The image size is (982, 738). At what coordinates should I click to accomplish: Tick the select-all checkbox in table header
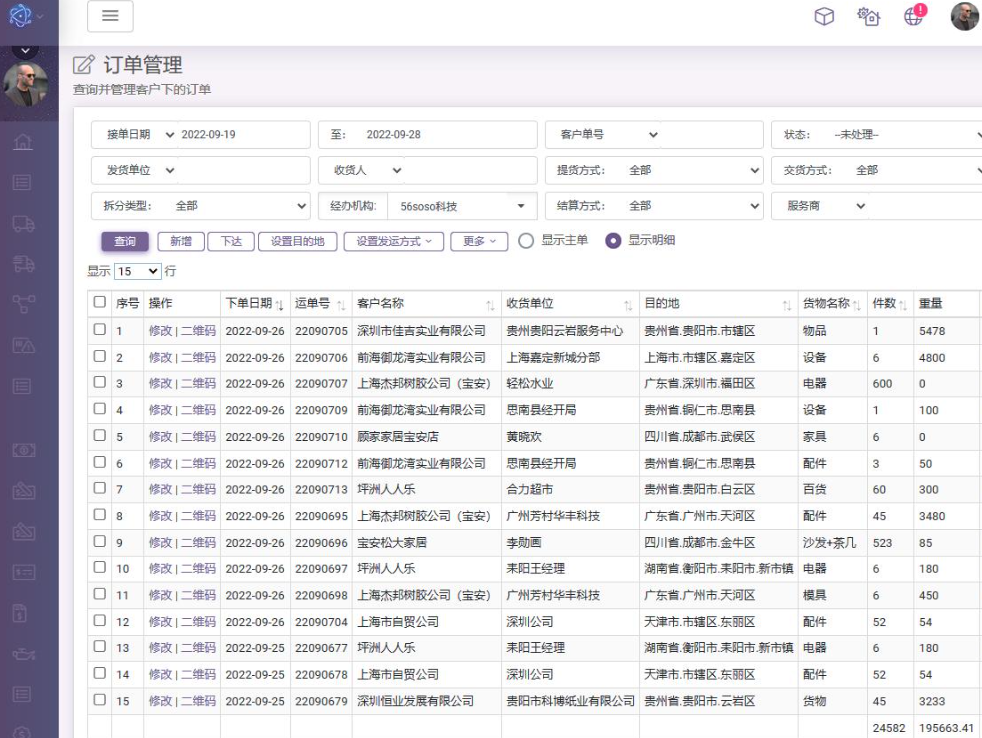100,302
